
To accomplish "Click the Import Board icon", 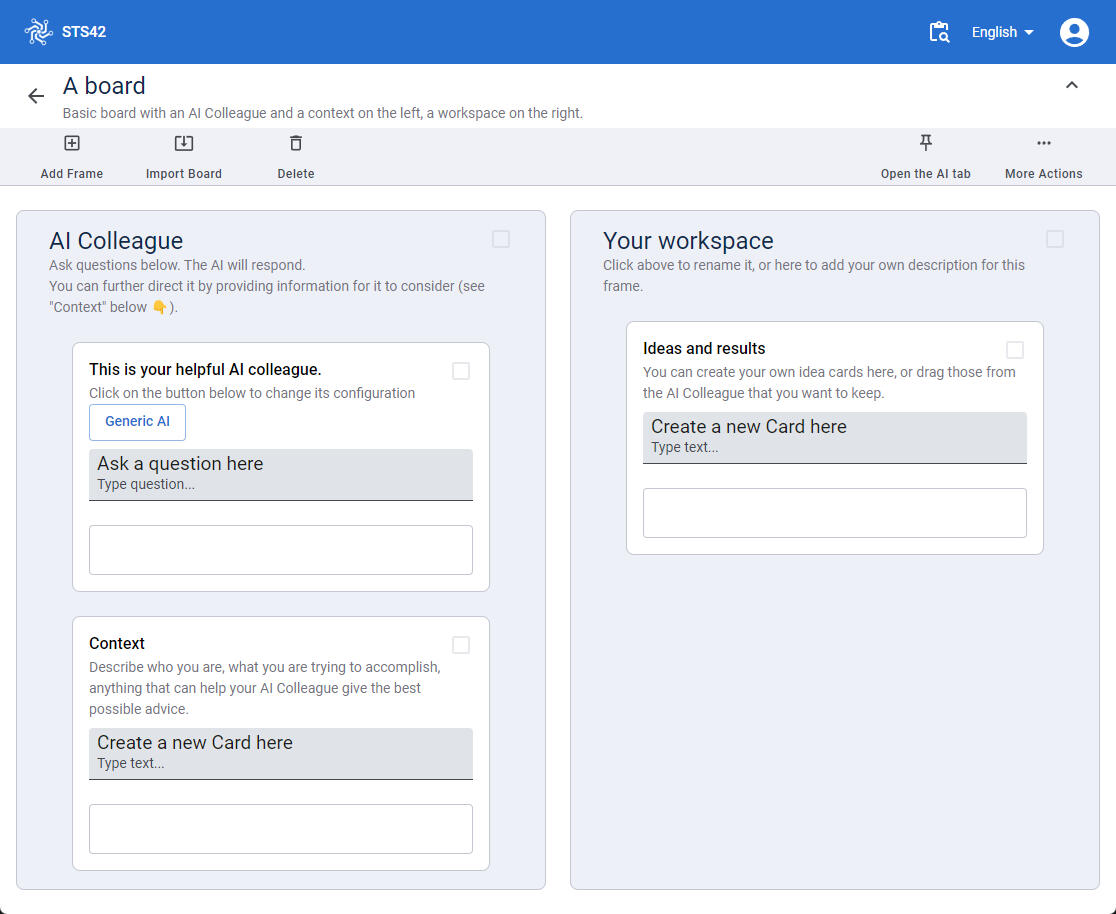I will tap(184, 144).
